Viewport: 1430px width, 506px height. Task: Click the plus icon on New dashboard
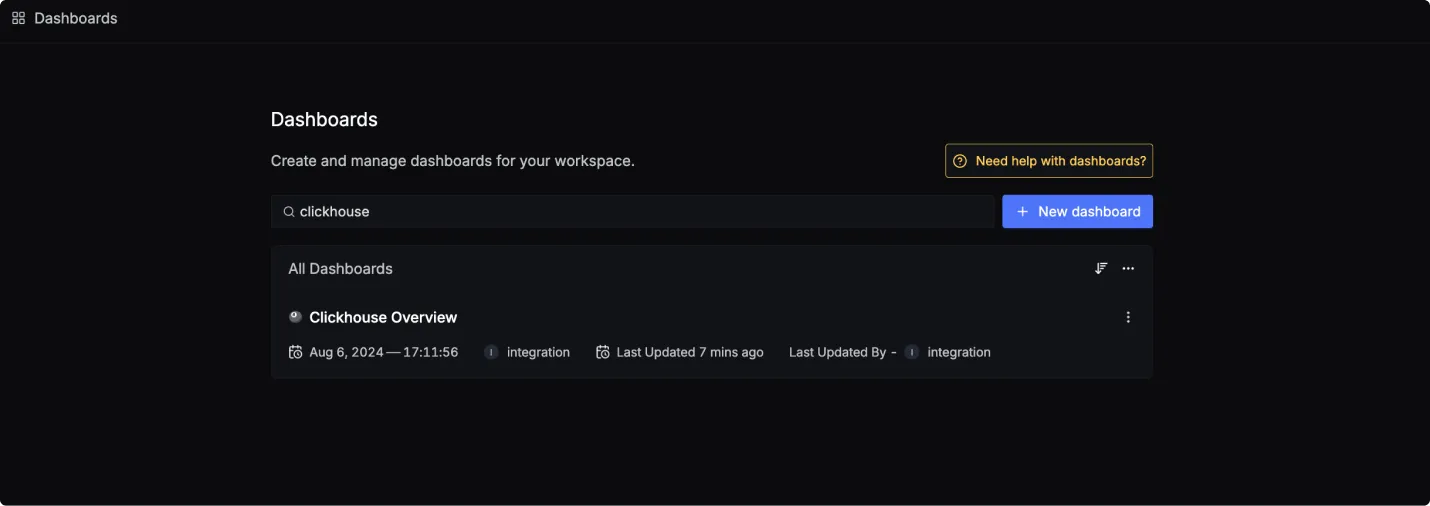(1022, 212)
